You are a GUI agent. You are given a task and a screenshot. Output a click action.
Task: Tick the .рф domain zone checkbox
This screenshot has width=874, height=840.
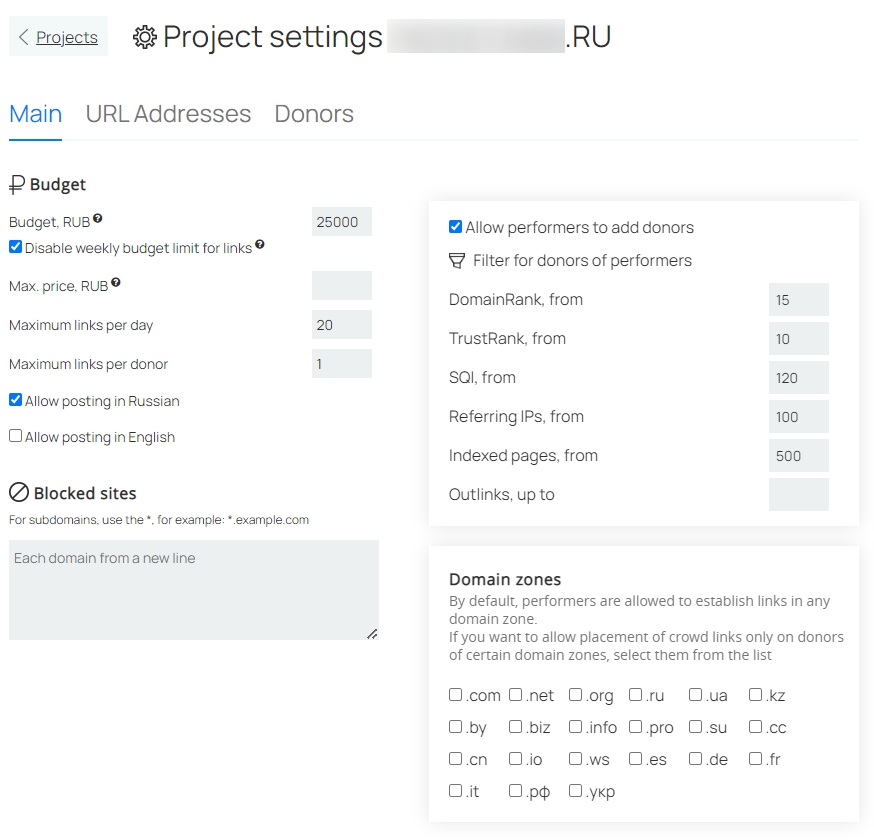point(516,790)
